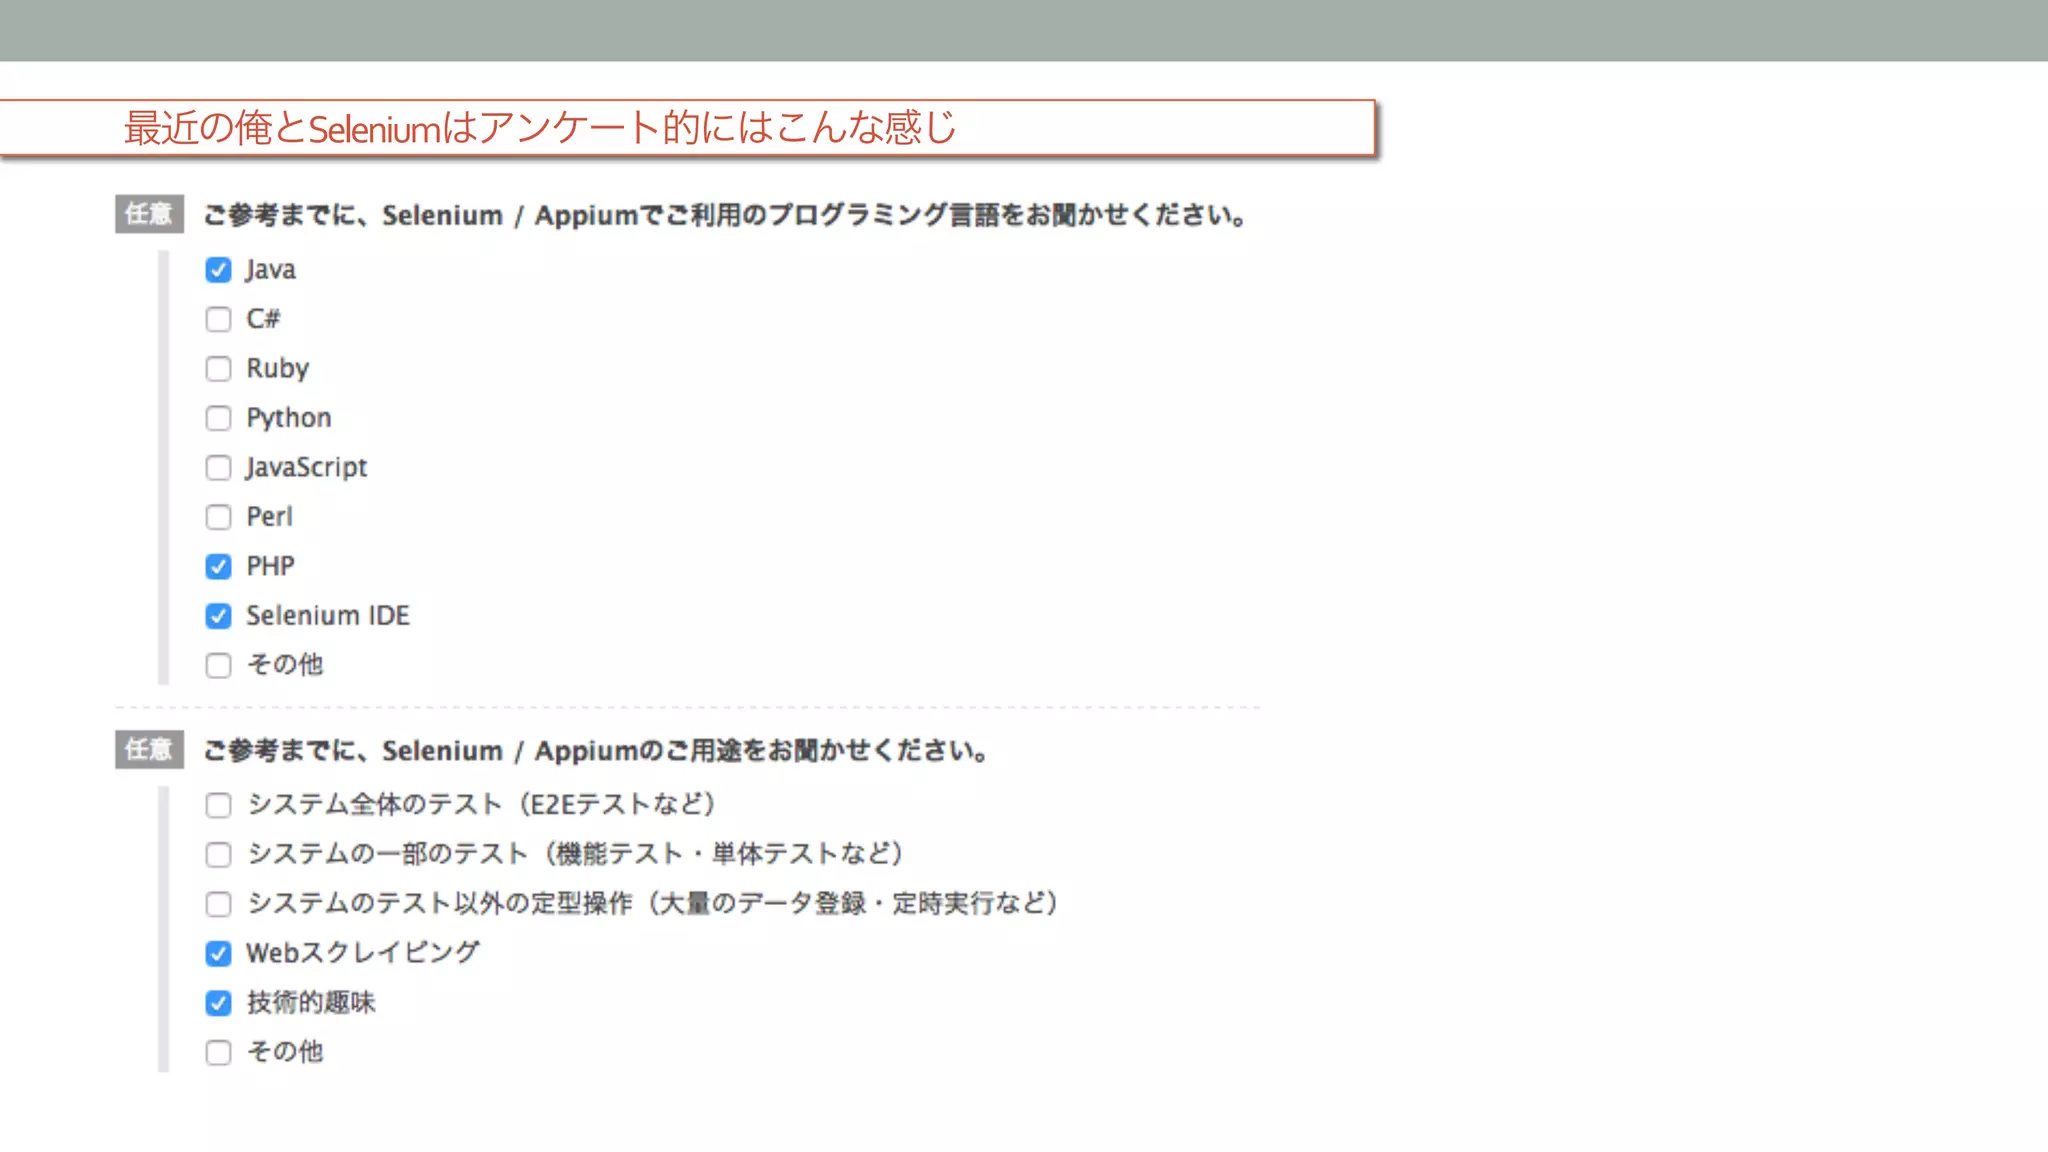2048x1152 pixels.
Task: Click the Webスクレイピング label text
Action: point(363,953)
